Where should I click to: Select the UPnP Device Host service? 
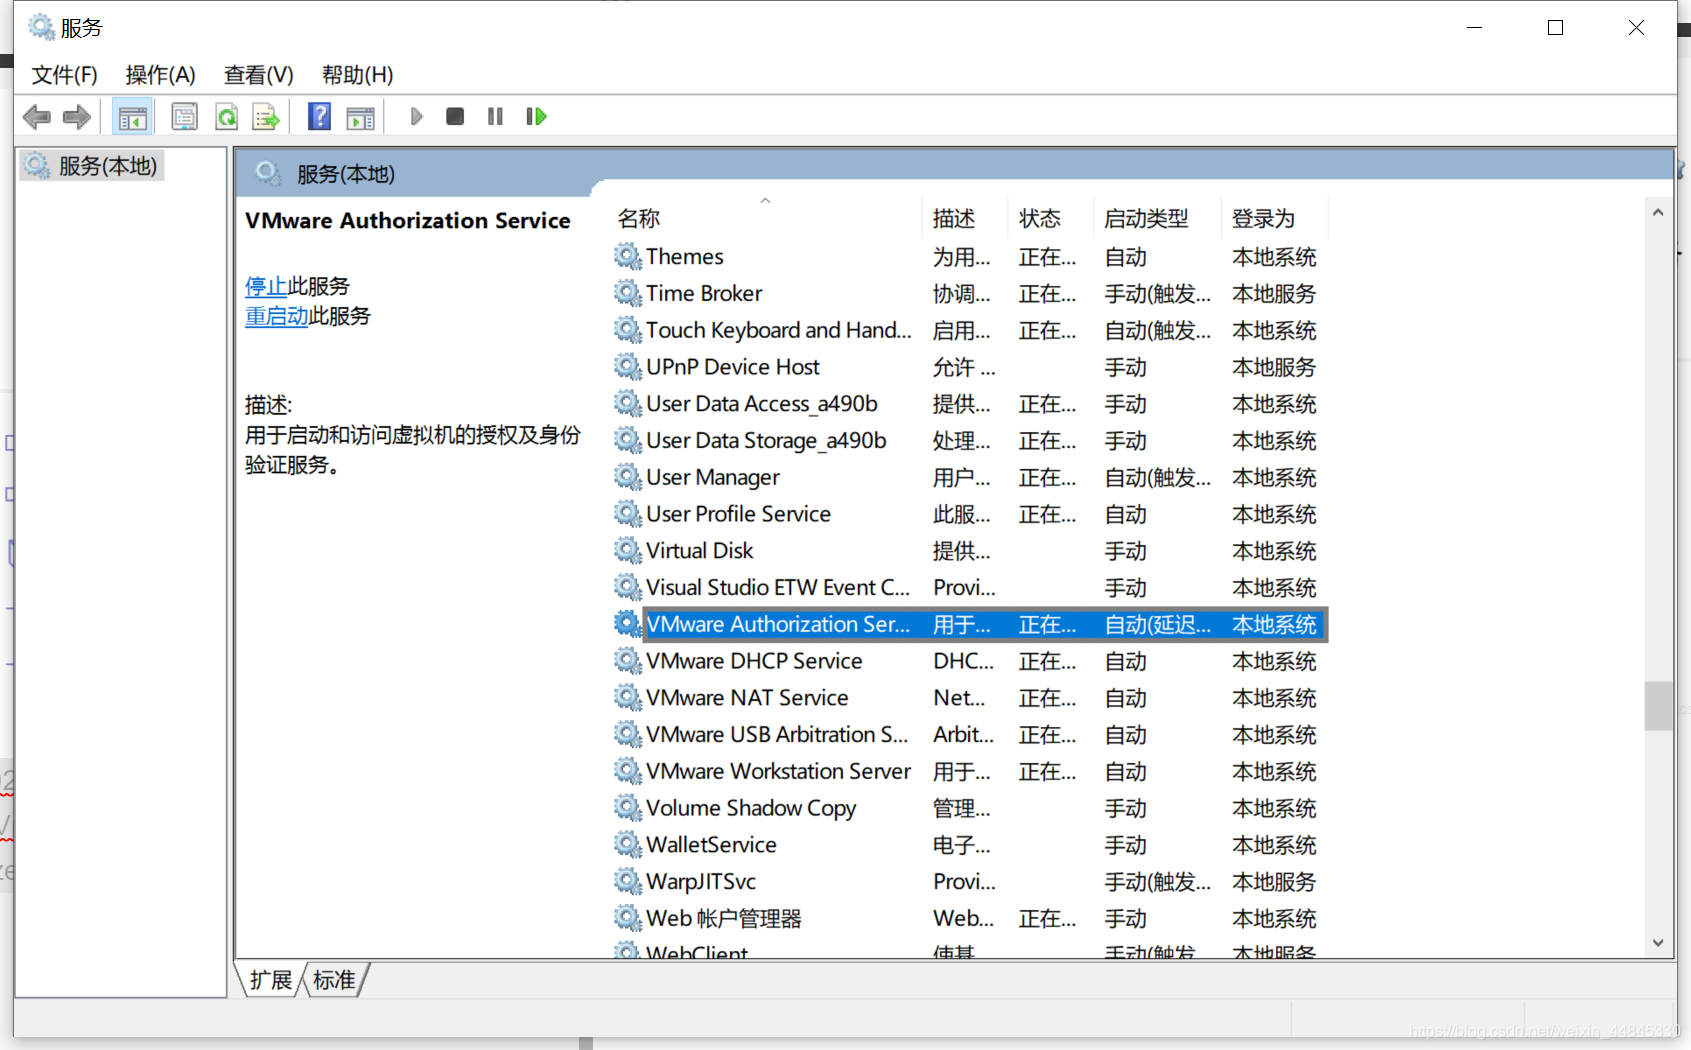pos(970,368)
